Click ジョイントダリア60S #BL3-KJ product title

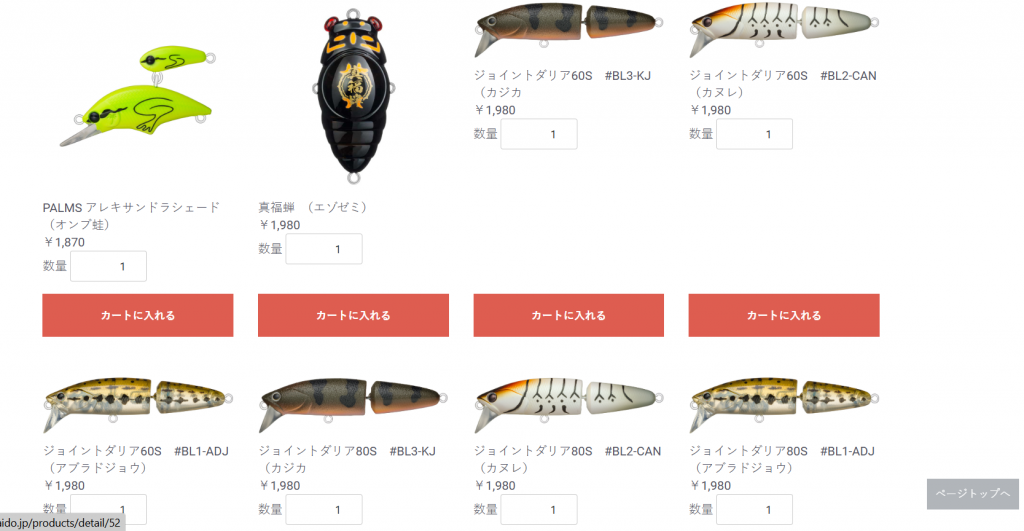pyautogui.click(x=562, y=84)
